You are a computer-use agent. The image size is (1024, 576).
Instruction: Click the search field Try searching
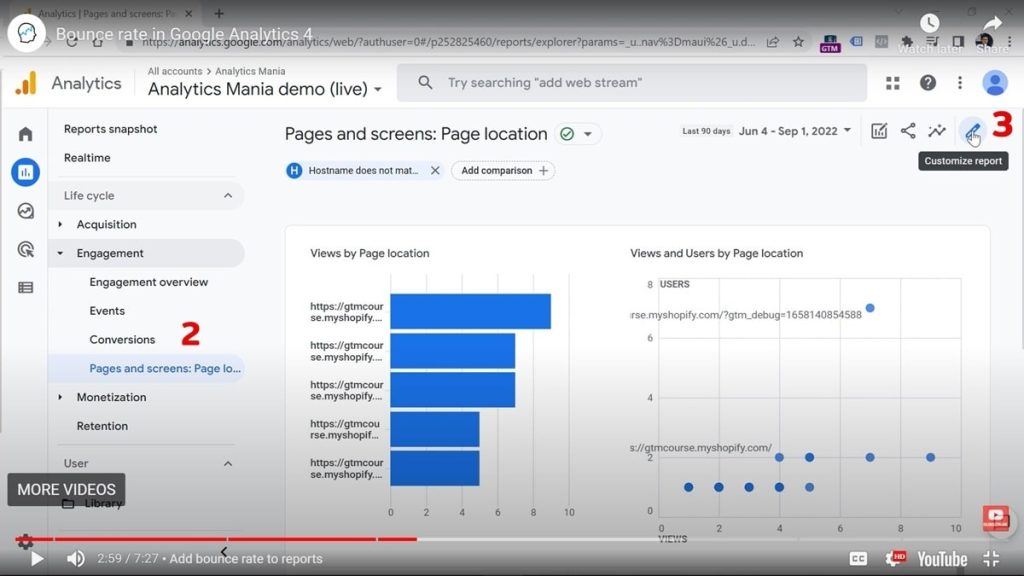coord(632,83)
